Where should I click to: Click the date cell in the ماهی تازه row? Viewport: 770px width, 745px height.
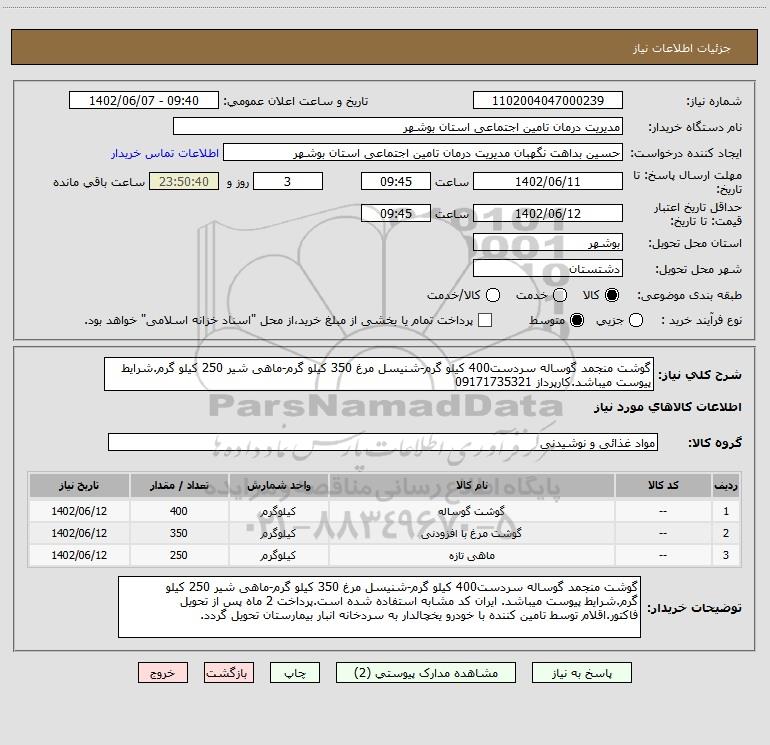[x=79, y=555]
